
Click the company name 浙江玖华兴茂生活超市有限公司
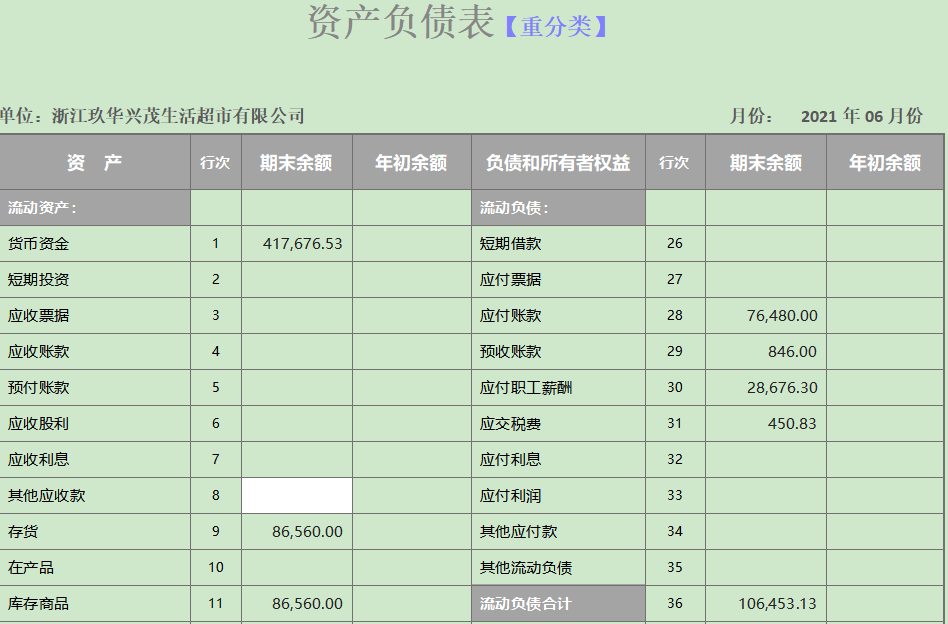coord(178,115)
